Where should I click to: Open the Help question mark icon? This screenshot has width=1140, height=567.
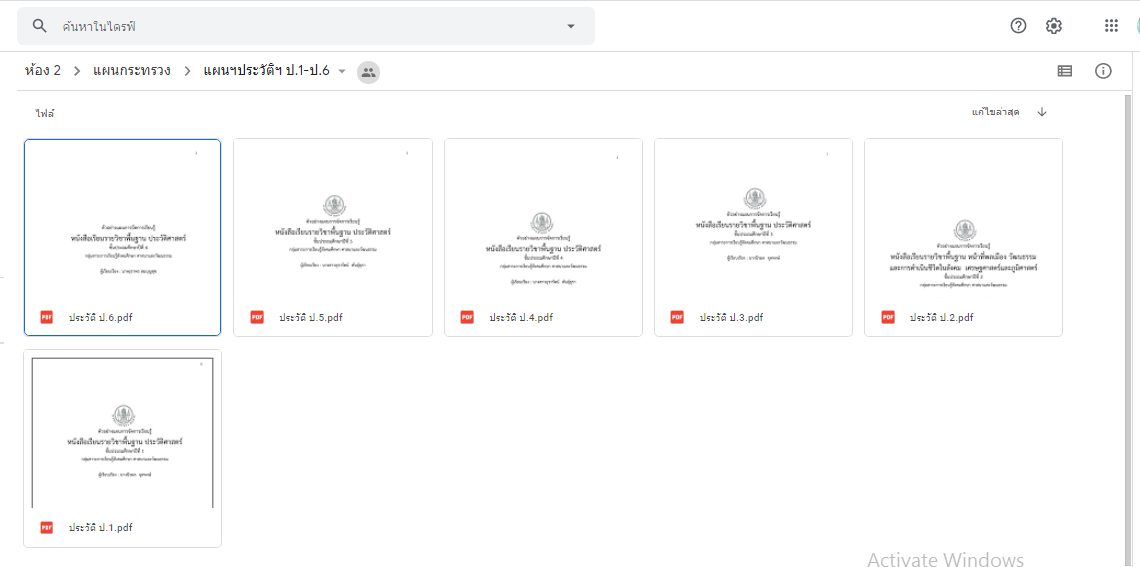(1018, 26)
